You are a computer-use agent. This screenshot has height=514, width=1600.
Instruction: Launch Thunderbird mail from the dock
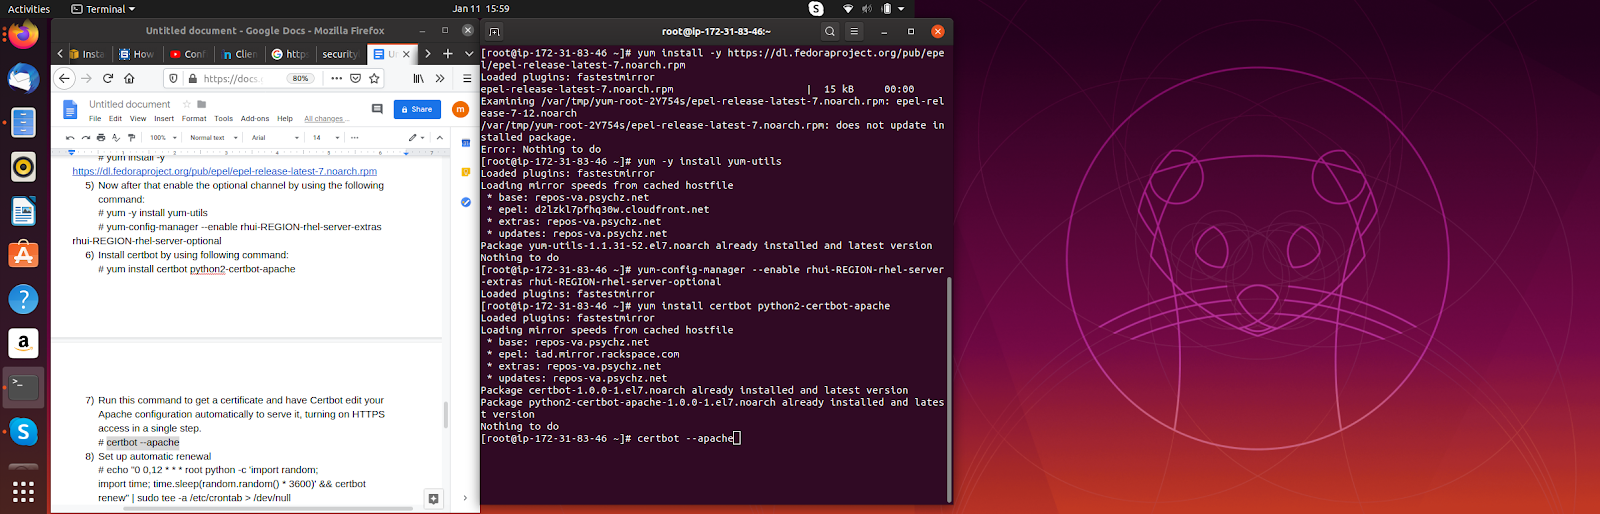[23, 79]
